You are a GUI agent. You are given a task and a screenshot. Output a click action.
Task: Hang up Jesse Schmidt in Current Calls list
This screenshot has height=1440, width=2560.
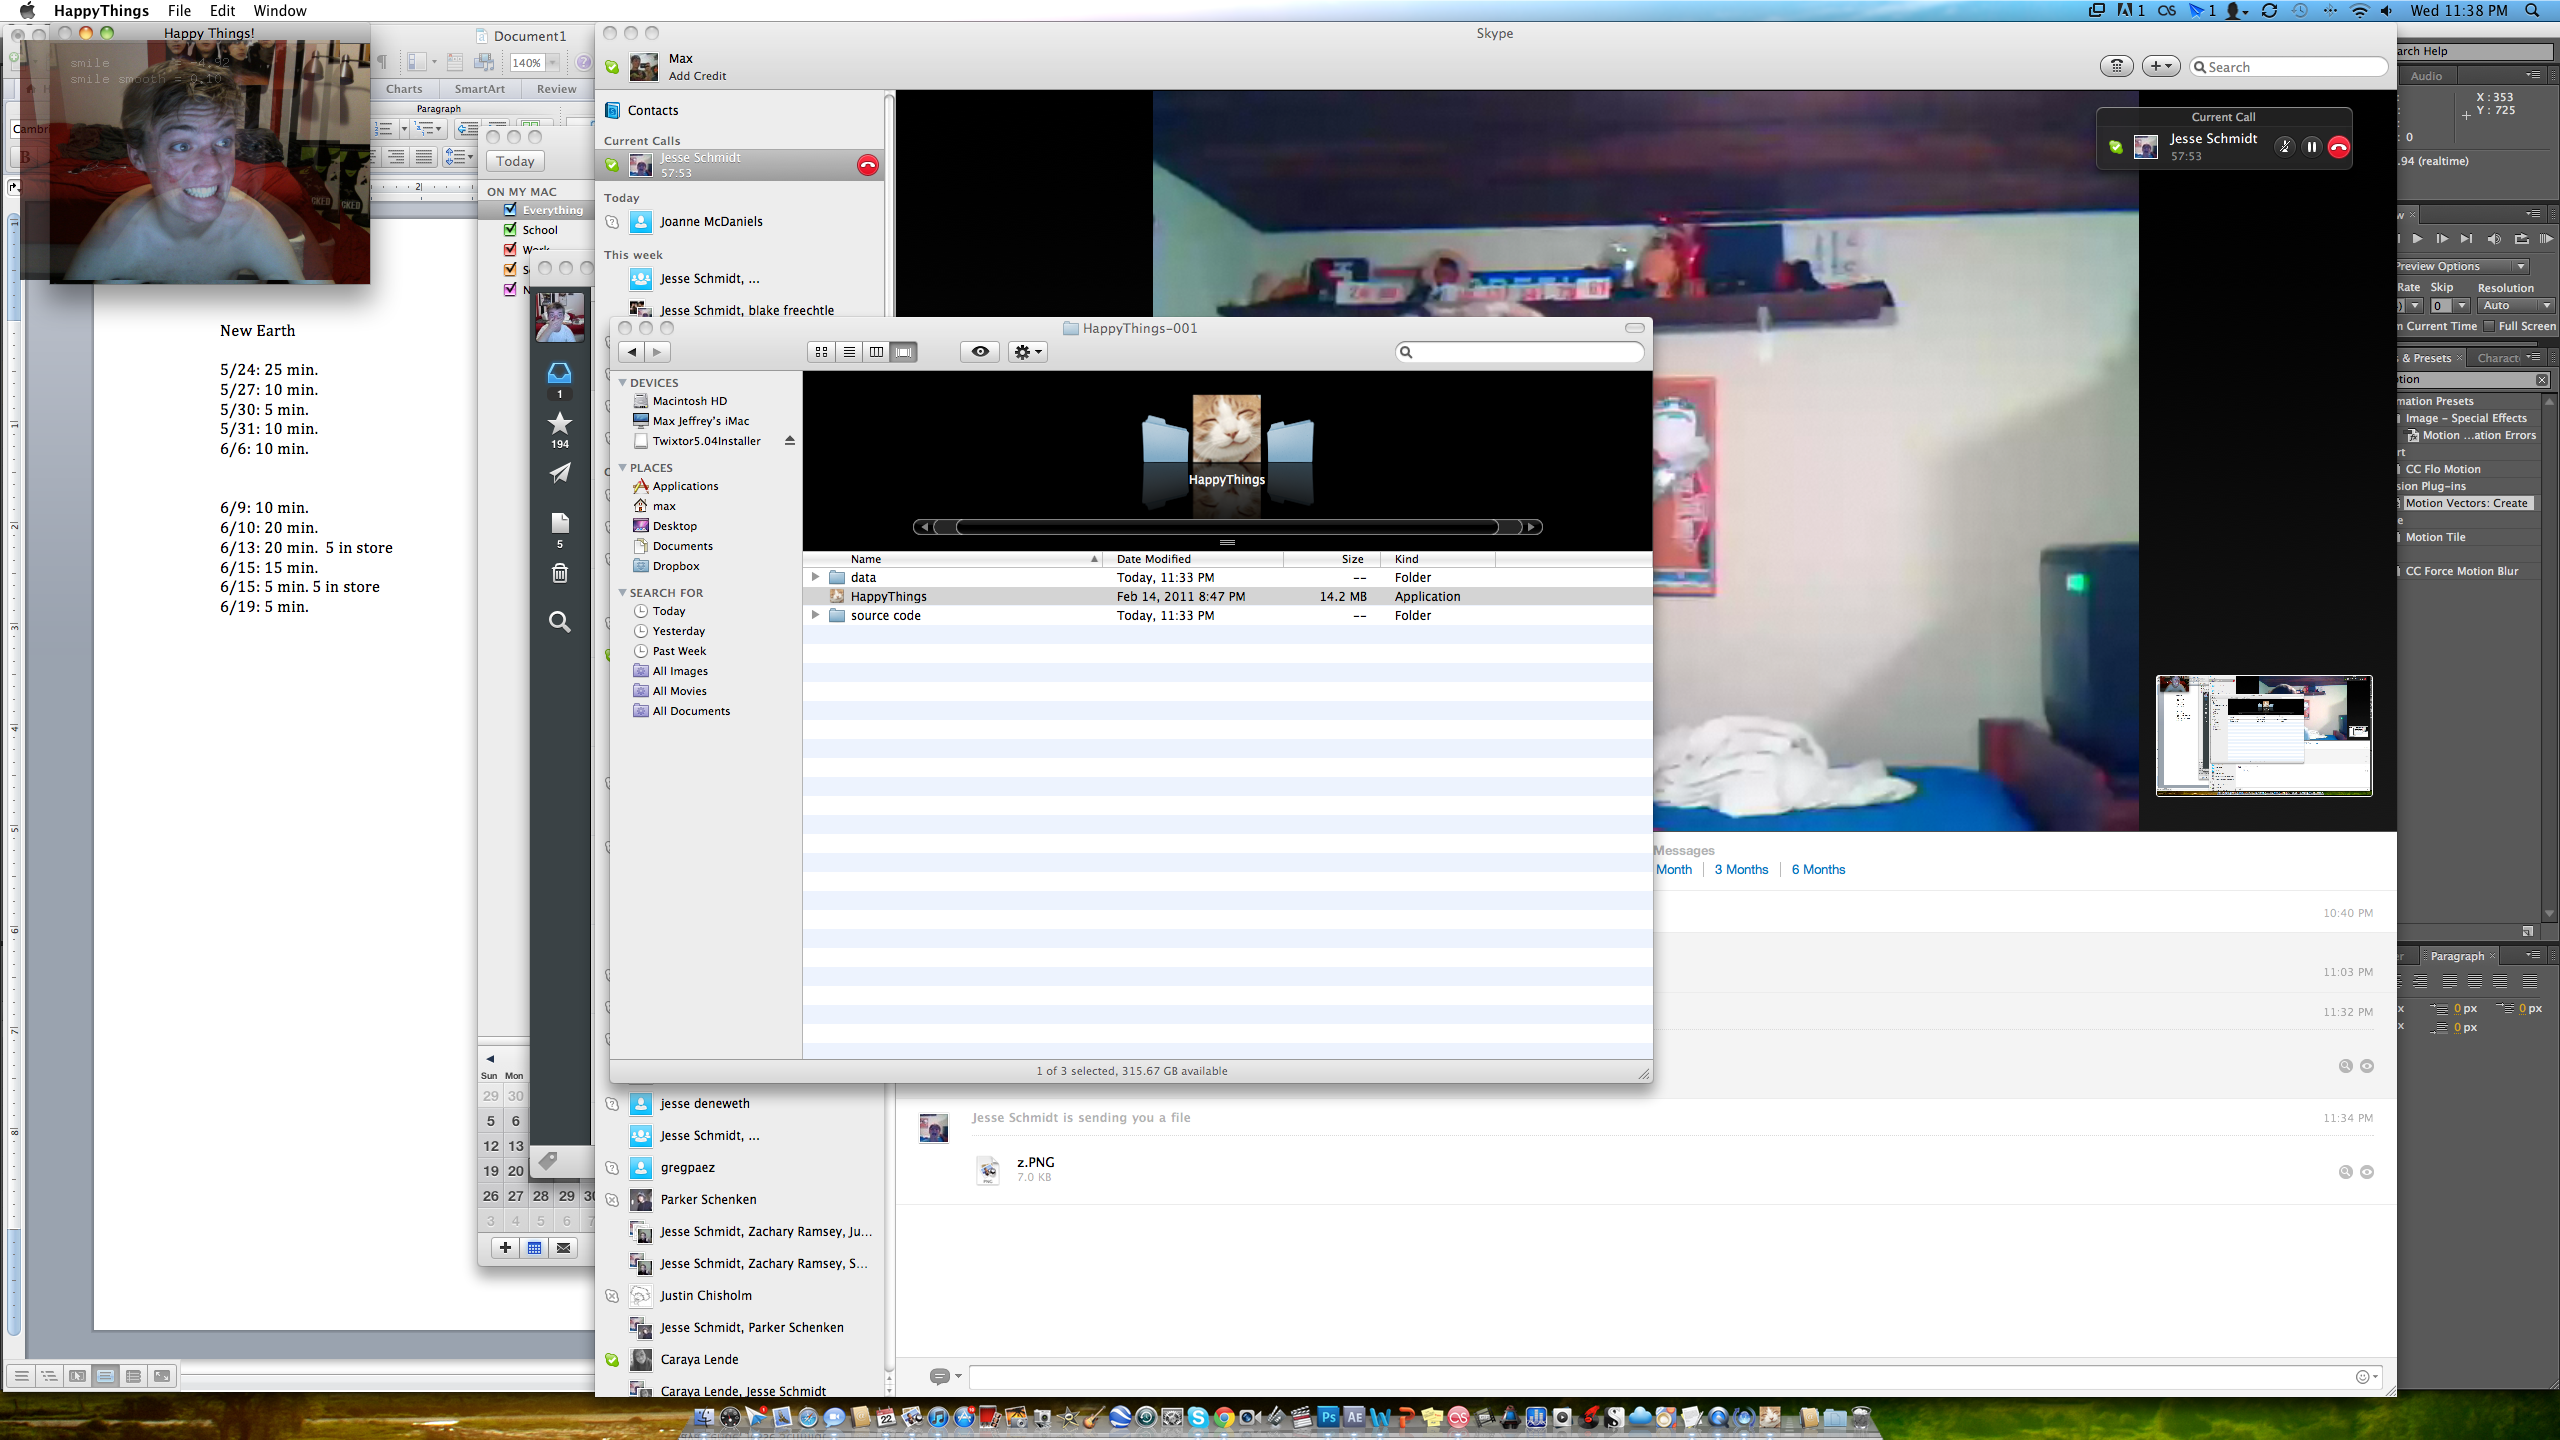[x=867, y=165]
